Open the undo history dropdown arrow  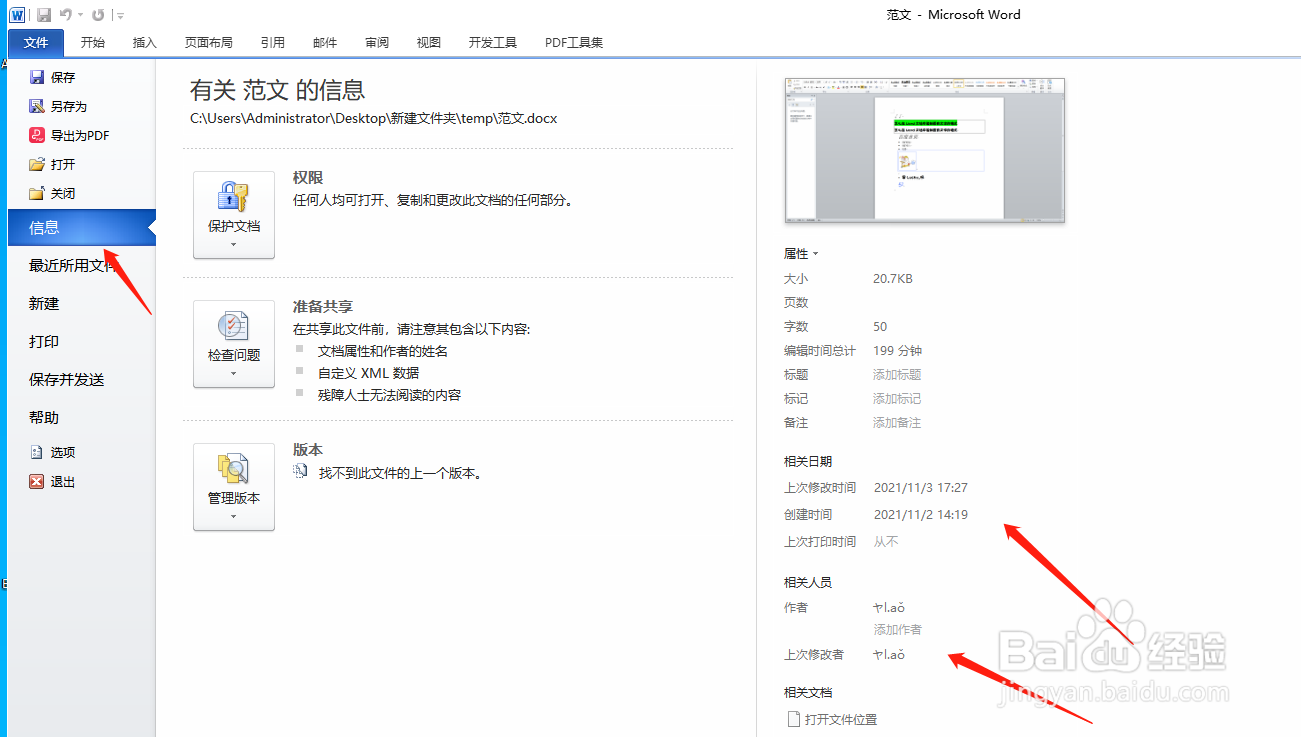(x=81, y=16)
